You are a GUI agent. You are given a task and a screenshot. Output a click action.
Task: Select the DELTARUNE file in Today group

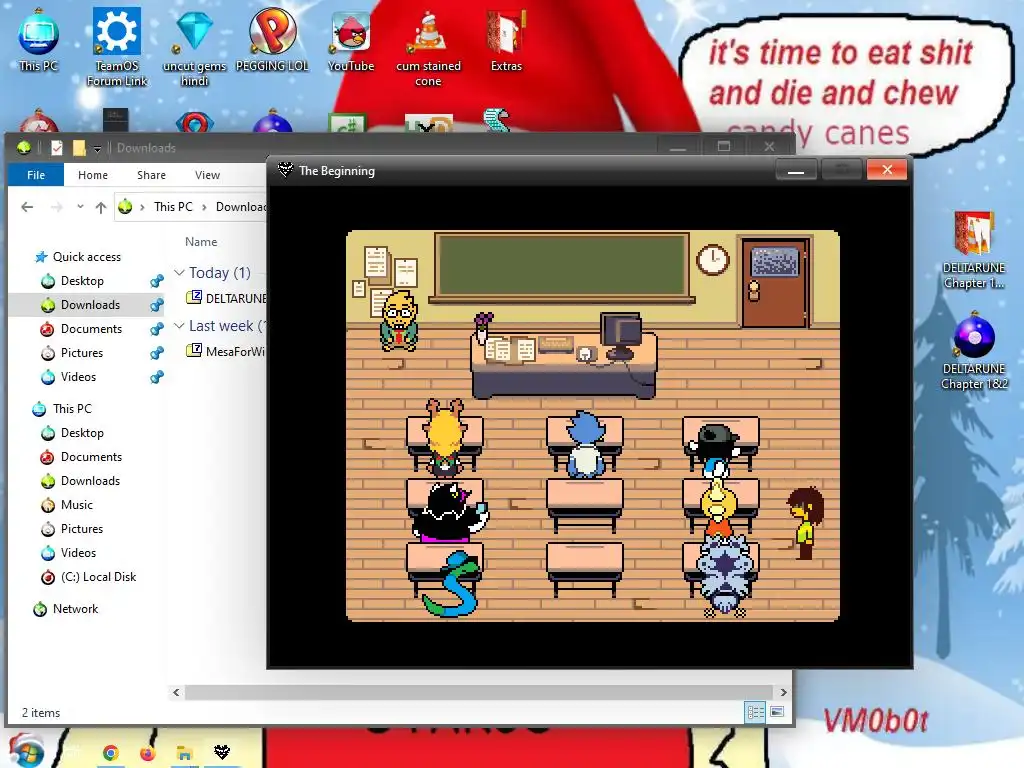click(226, 298)
